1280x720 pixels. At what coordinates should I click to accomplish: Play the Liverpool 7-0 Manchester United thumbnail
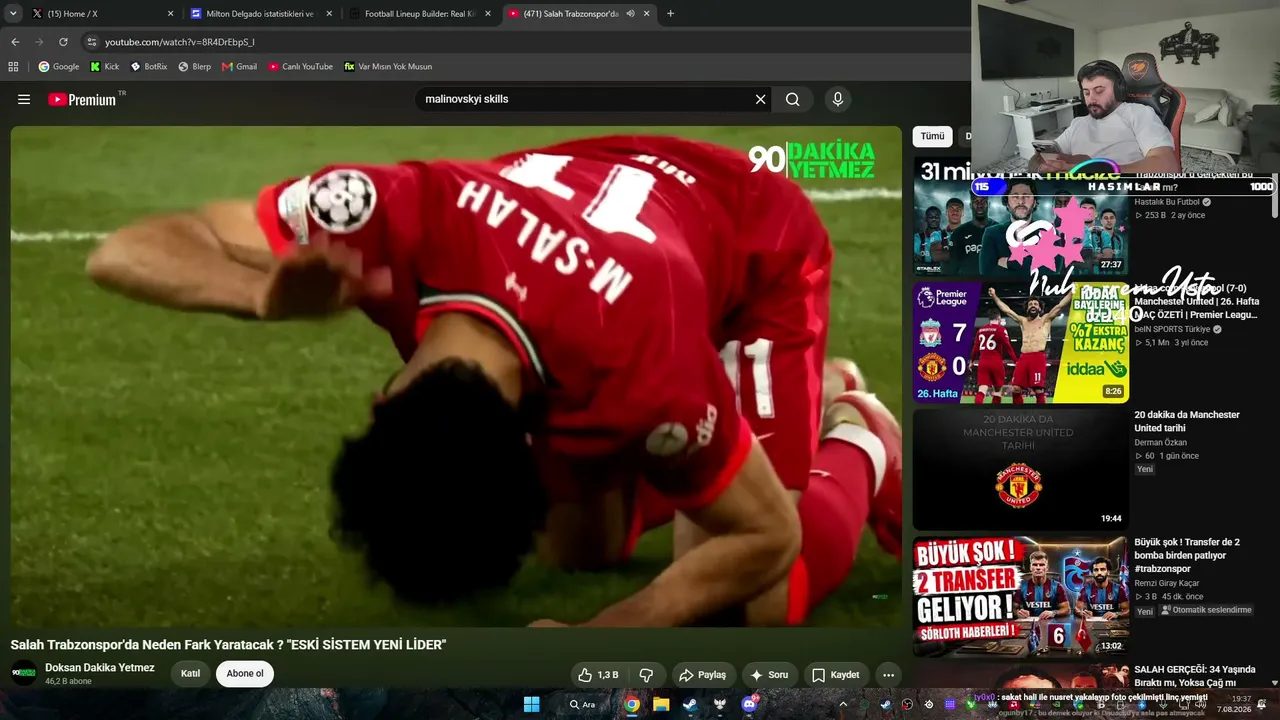pyautogui.click(x=1020, y=342)
